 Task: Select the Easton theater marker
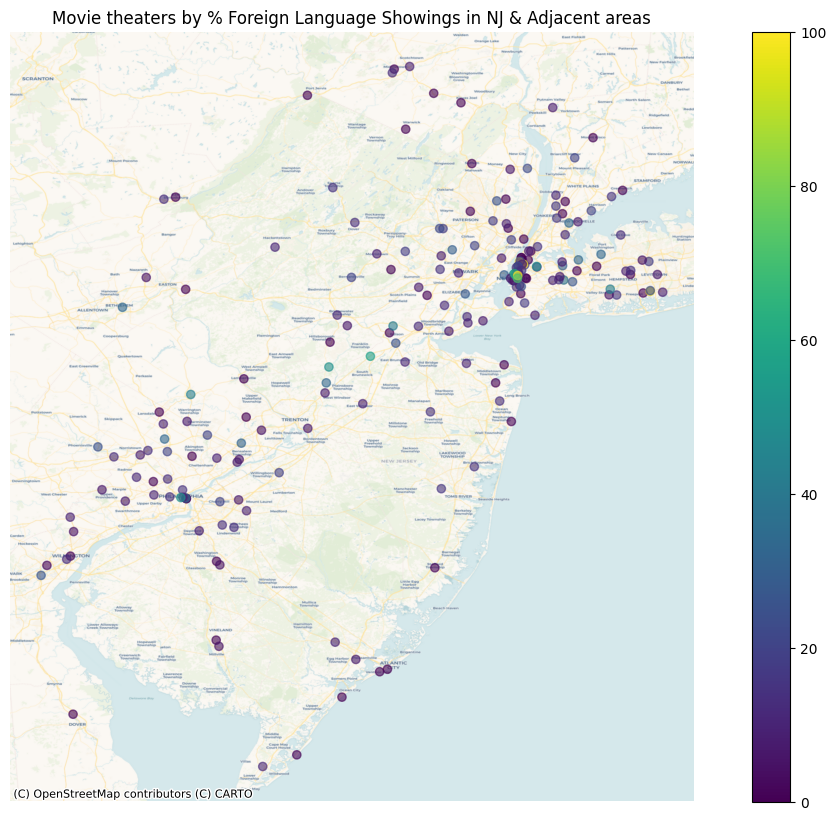[185, 290]
